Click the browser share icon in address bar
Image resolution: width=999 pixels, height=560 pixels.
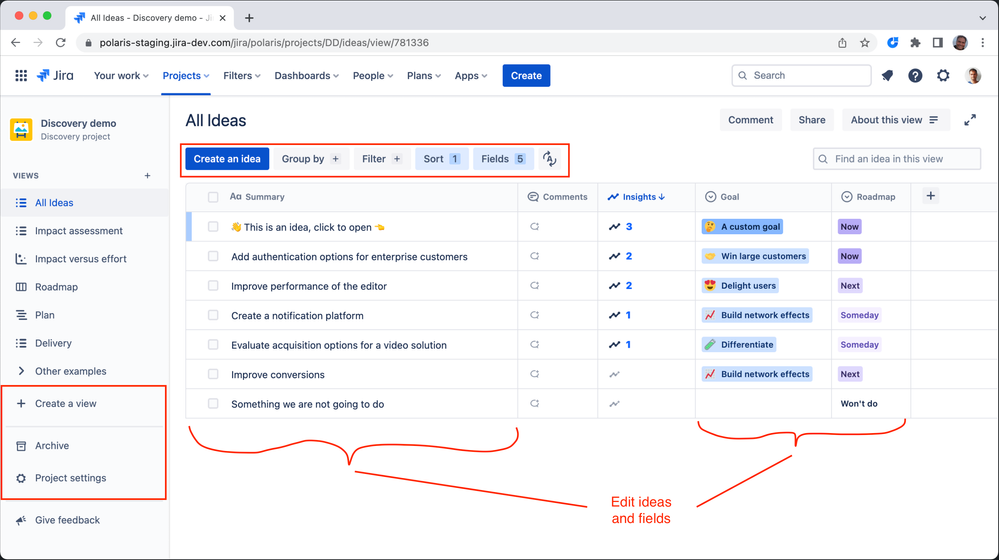(842, 43)
